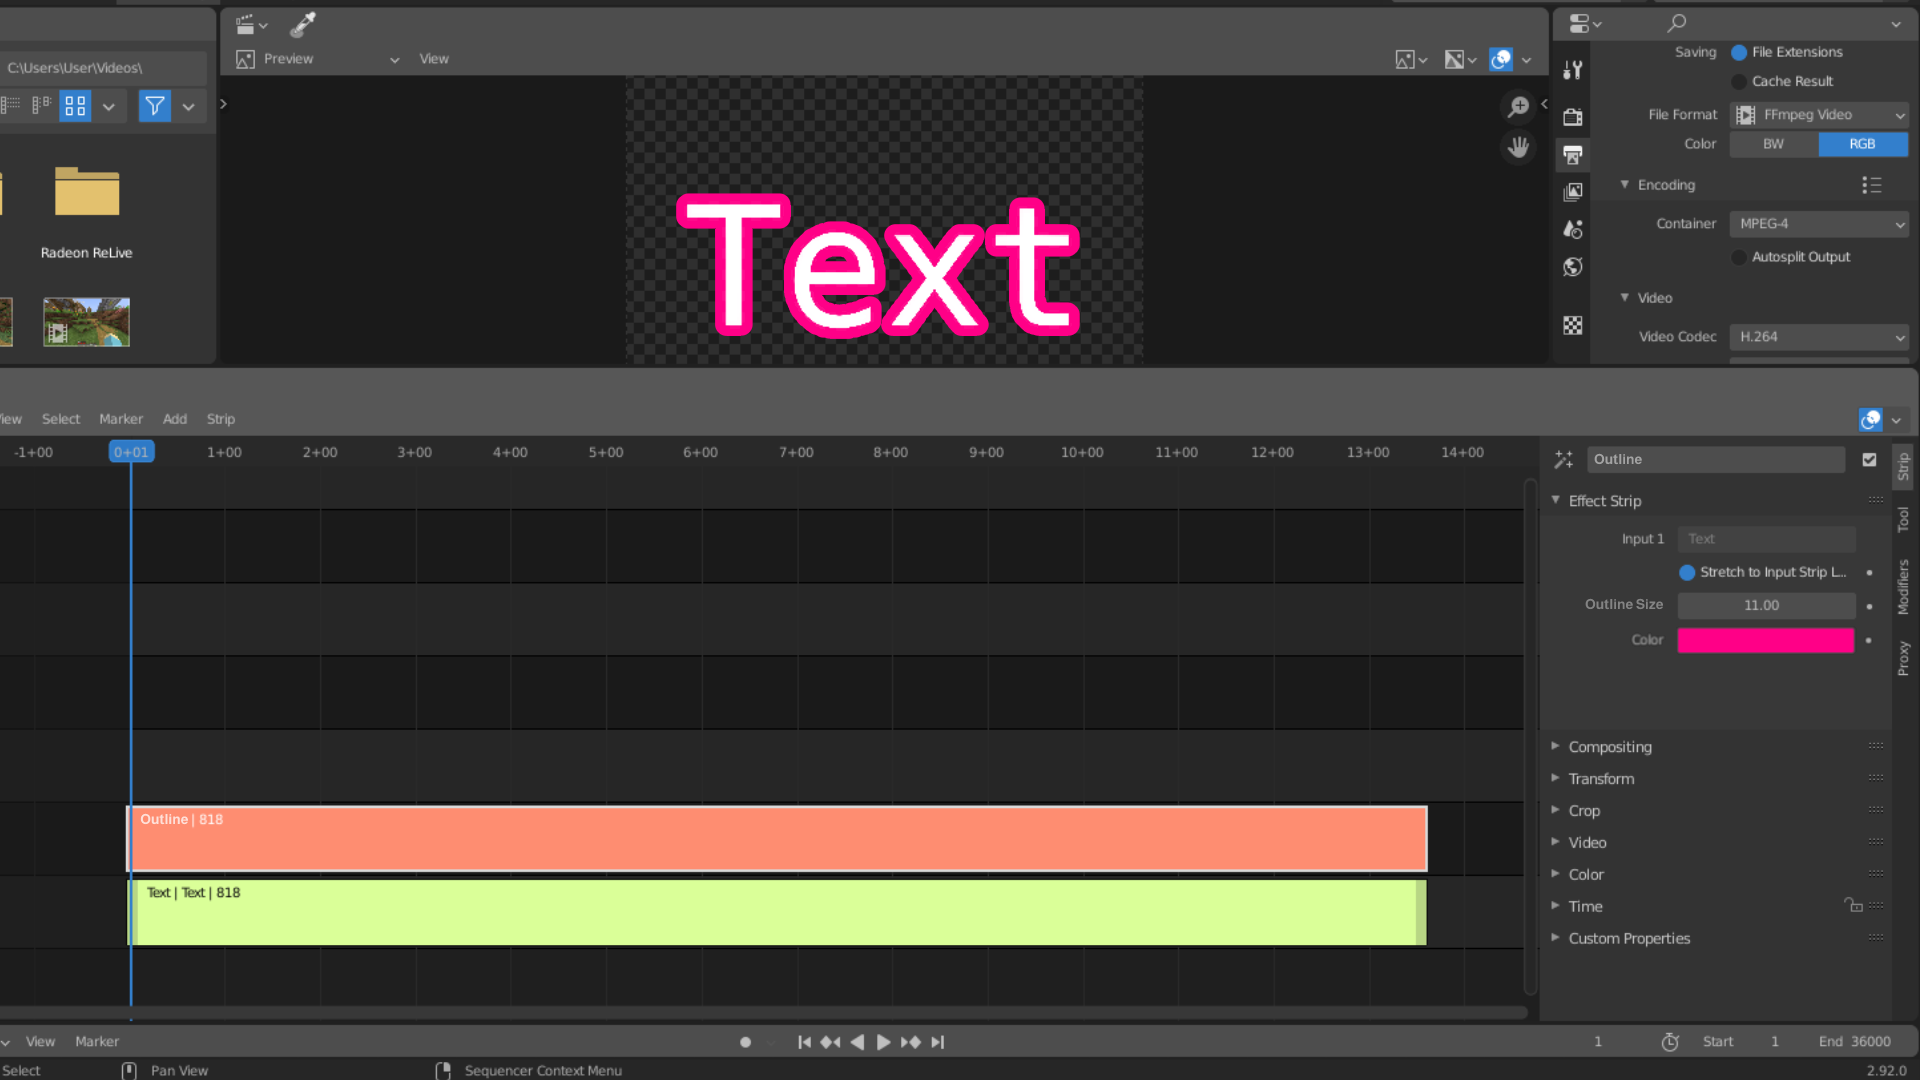Toggle the playback sync clock icon
The width and height of the screenshot is (1920, 1080).
click(1670, 1042)
